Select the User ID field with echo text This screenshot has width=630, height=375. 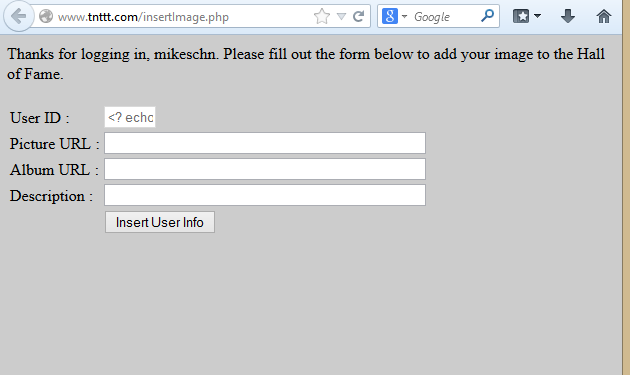(130, 117)
